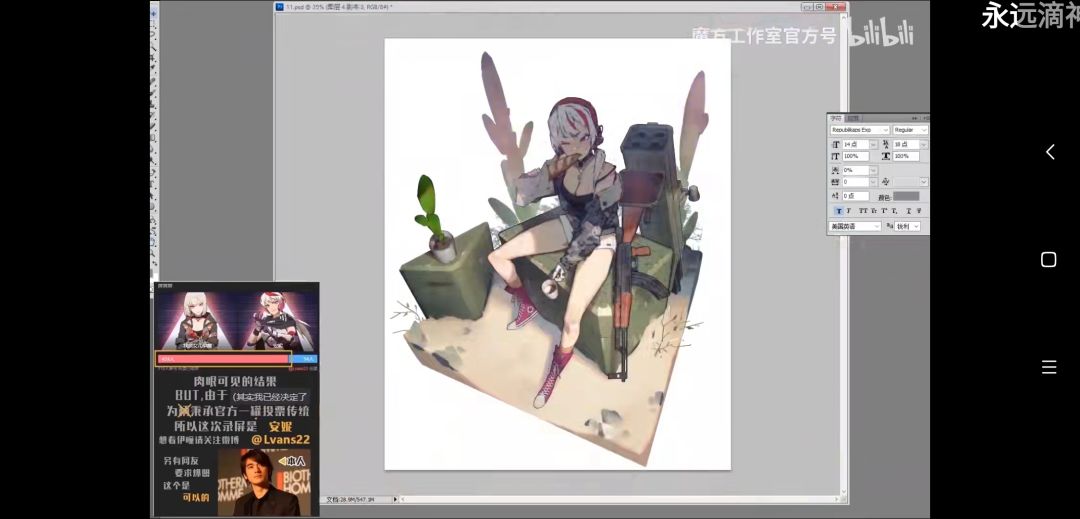Toggle Subscript text style
1080x519 pixels.
tap(895, 211)
